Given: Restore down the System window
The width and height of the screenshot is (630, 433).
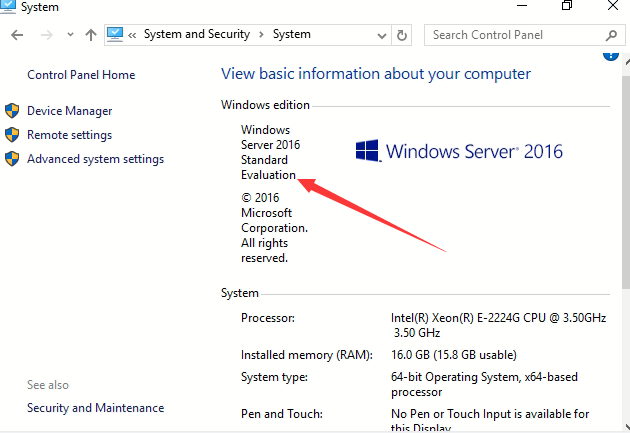Looking at the screenshot, I should point(567,5).
